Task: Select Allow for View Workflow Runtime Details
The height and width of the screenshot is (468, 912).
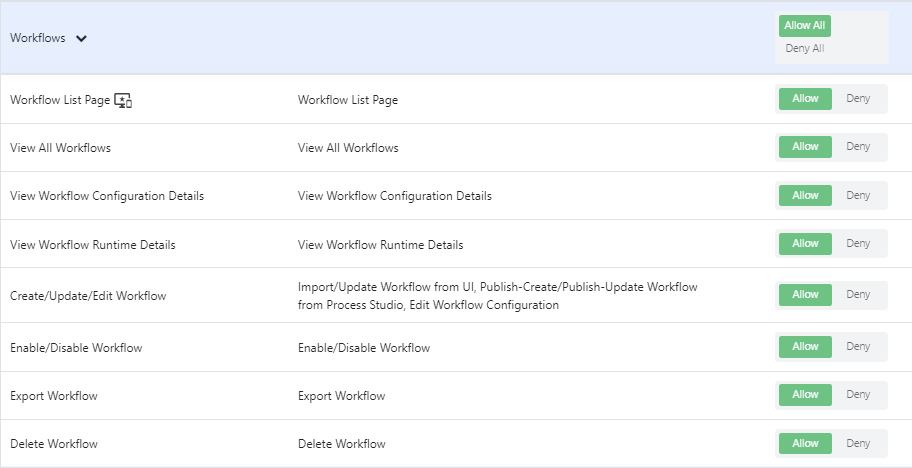Action: pos(805,244)
